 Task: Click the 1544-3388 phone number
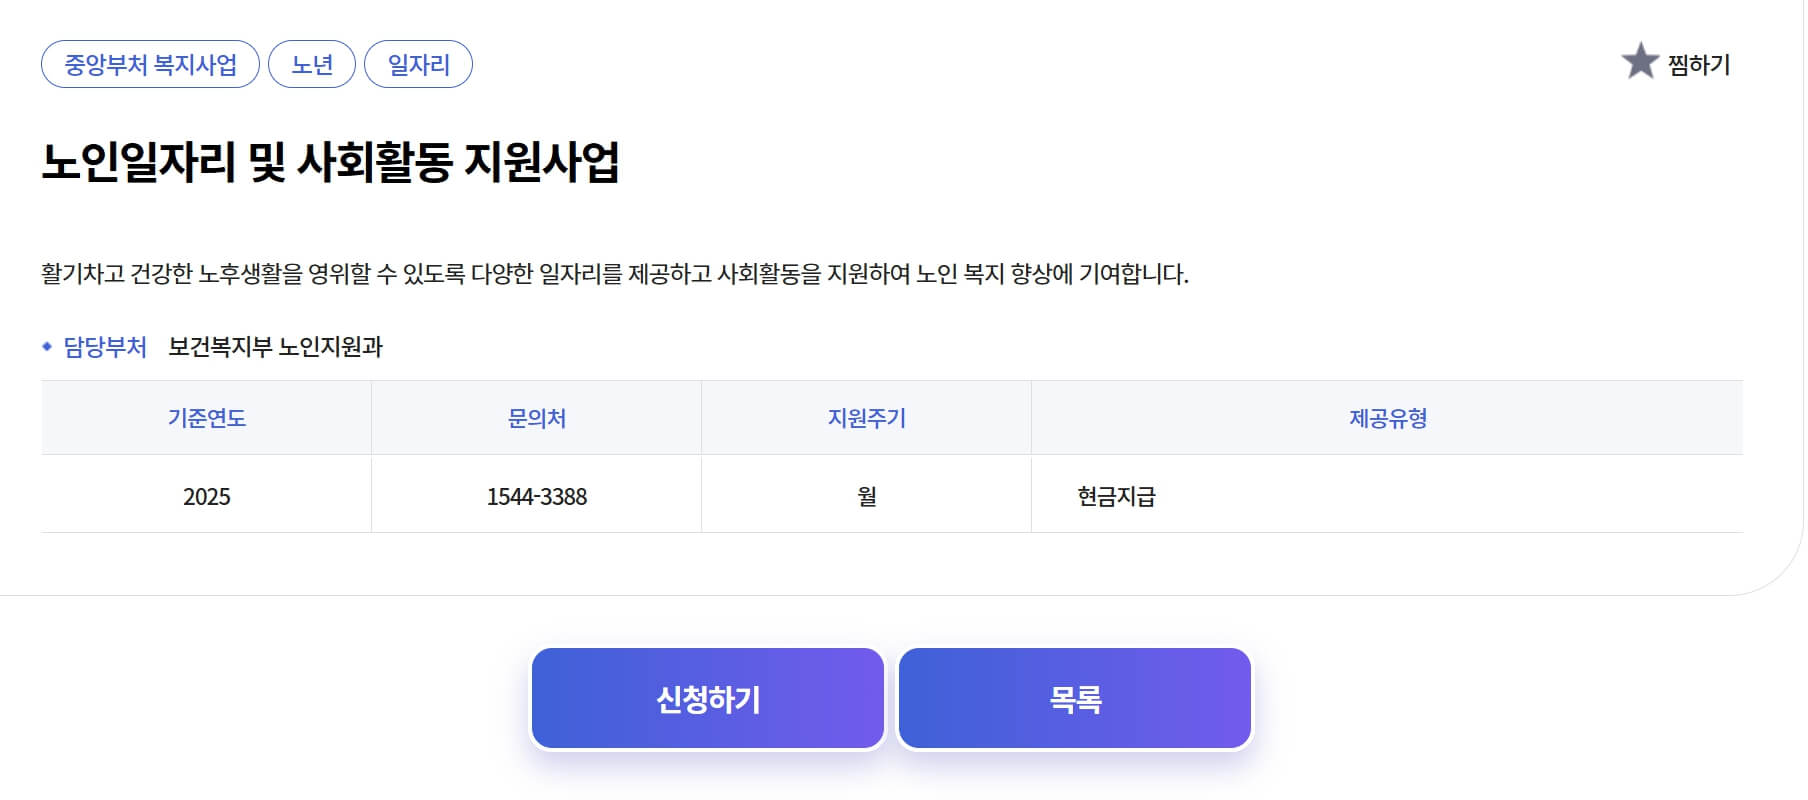click(x=537, y=496)
